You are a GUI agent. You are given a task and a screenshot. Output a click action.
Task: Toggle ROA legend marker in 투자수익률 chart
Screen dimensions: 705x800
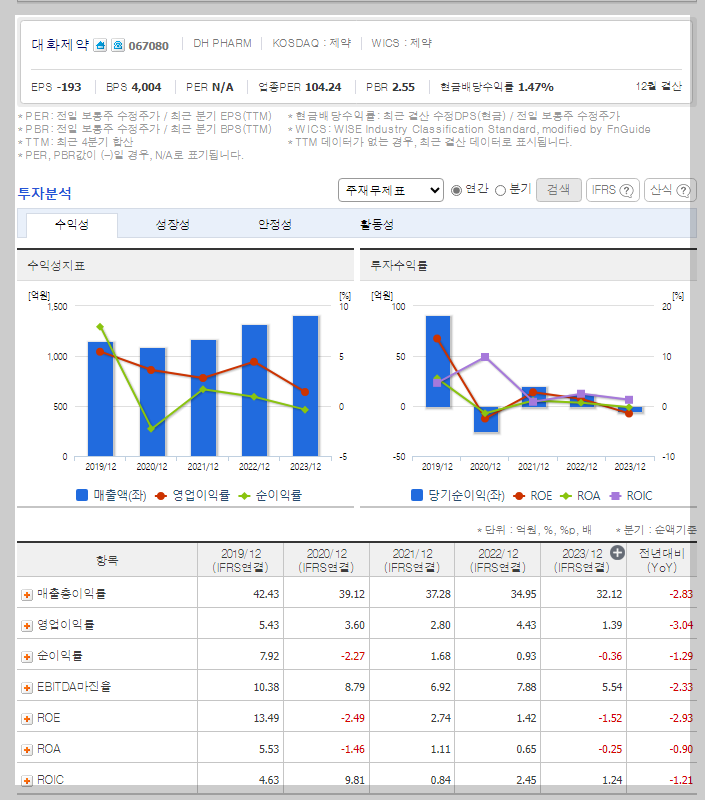click(x=566, y=496)
